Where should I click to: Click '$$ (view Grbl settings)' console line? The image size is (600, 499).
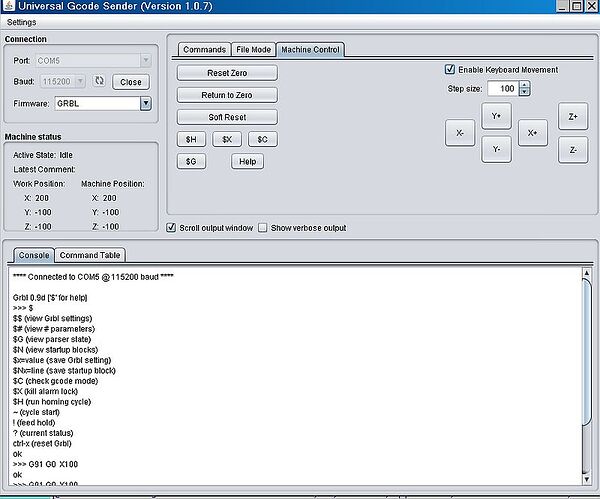pos(52,318)
